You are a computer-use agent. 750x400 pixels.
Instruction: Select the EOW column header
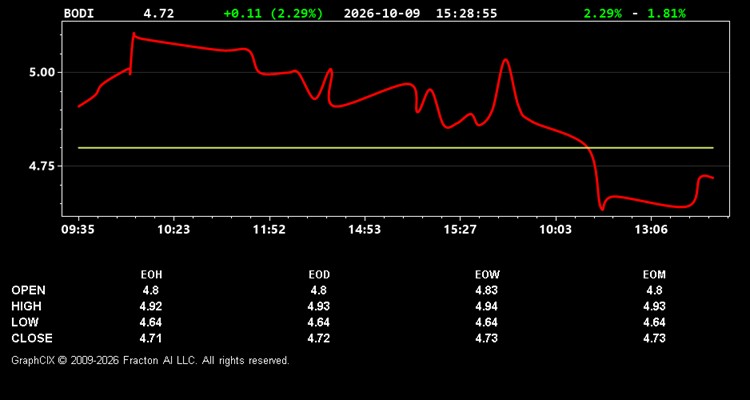pyautogui.click(x=487, y=275)
